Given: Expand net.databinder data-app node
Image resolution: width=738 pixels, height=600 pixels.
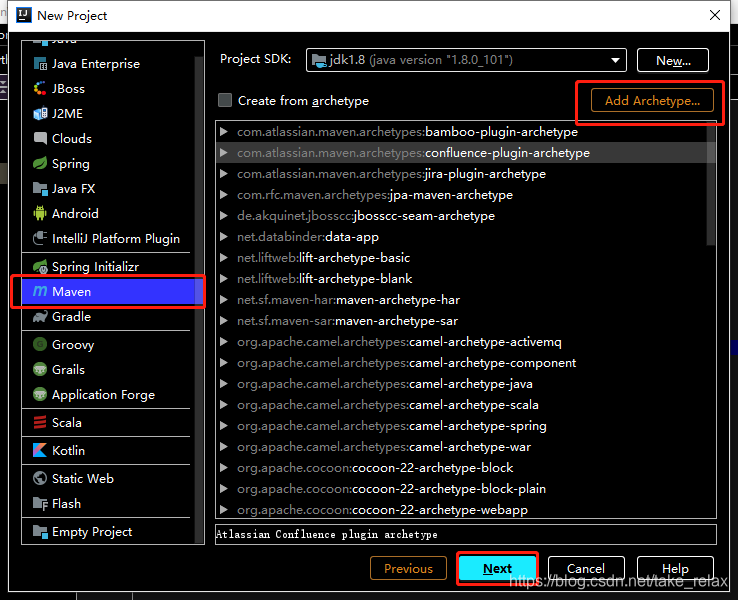Looking at the screenshot, I should 224,237.
